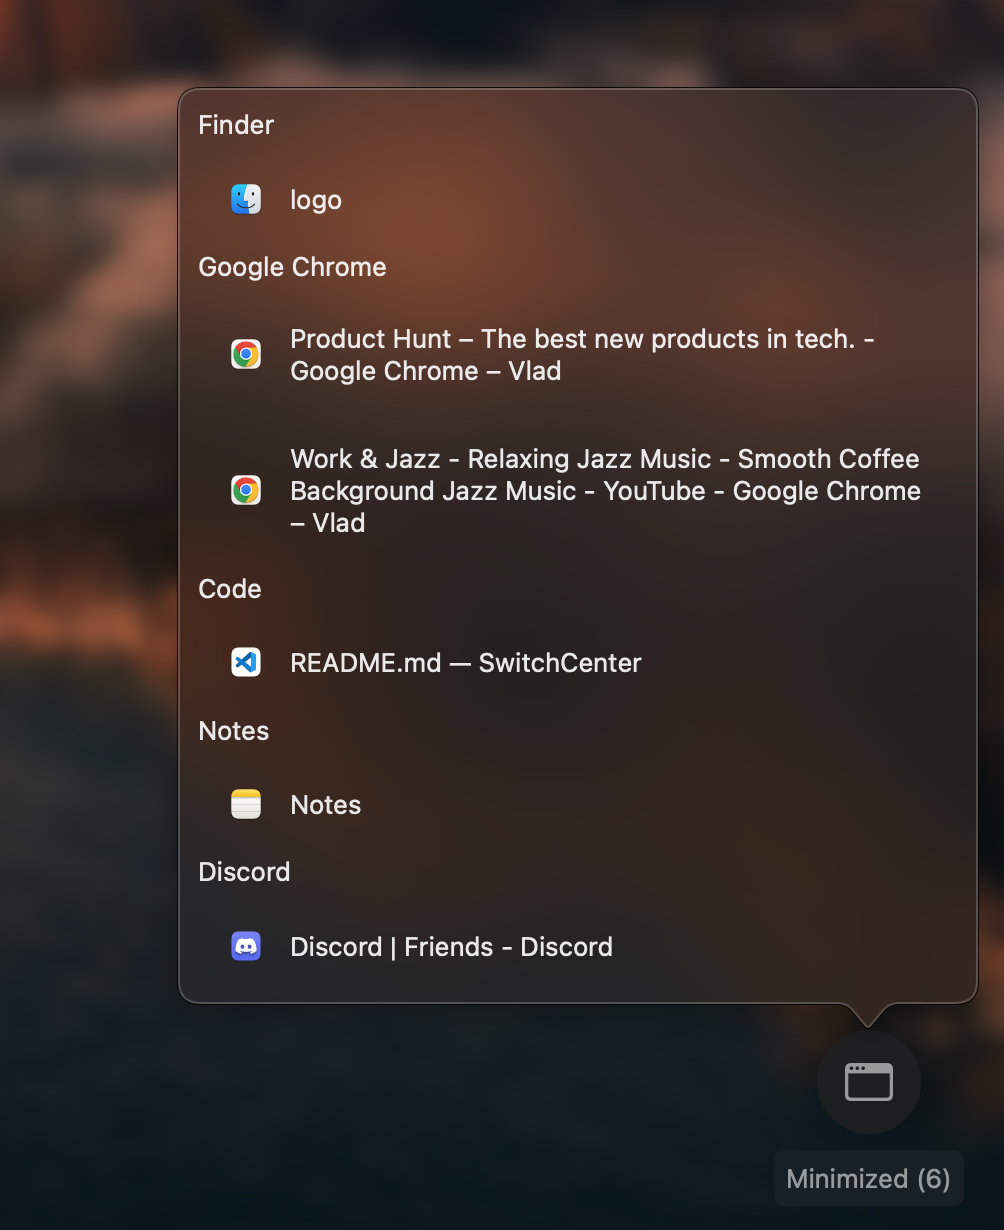Open the README.md — SwitchCenter window
Image resolution: width=1004 pixels, height=1230 pixels.
[x=466, y=663]
